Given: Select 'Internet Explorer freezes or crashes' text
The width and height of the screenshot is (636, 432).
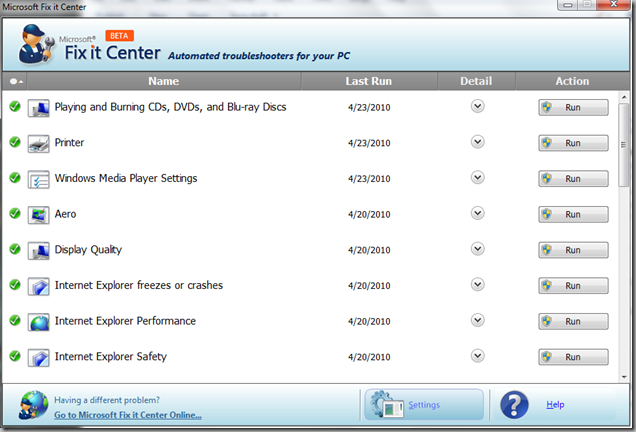Looking at the screenshot, I should coord(139,286).
